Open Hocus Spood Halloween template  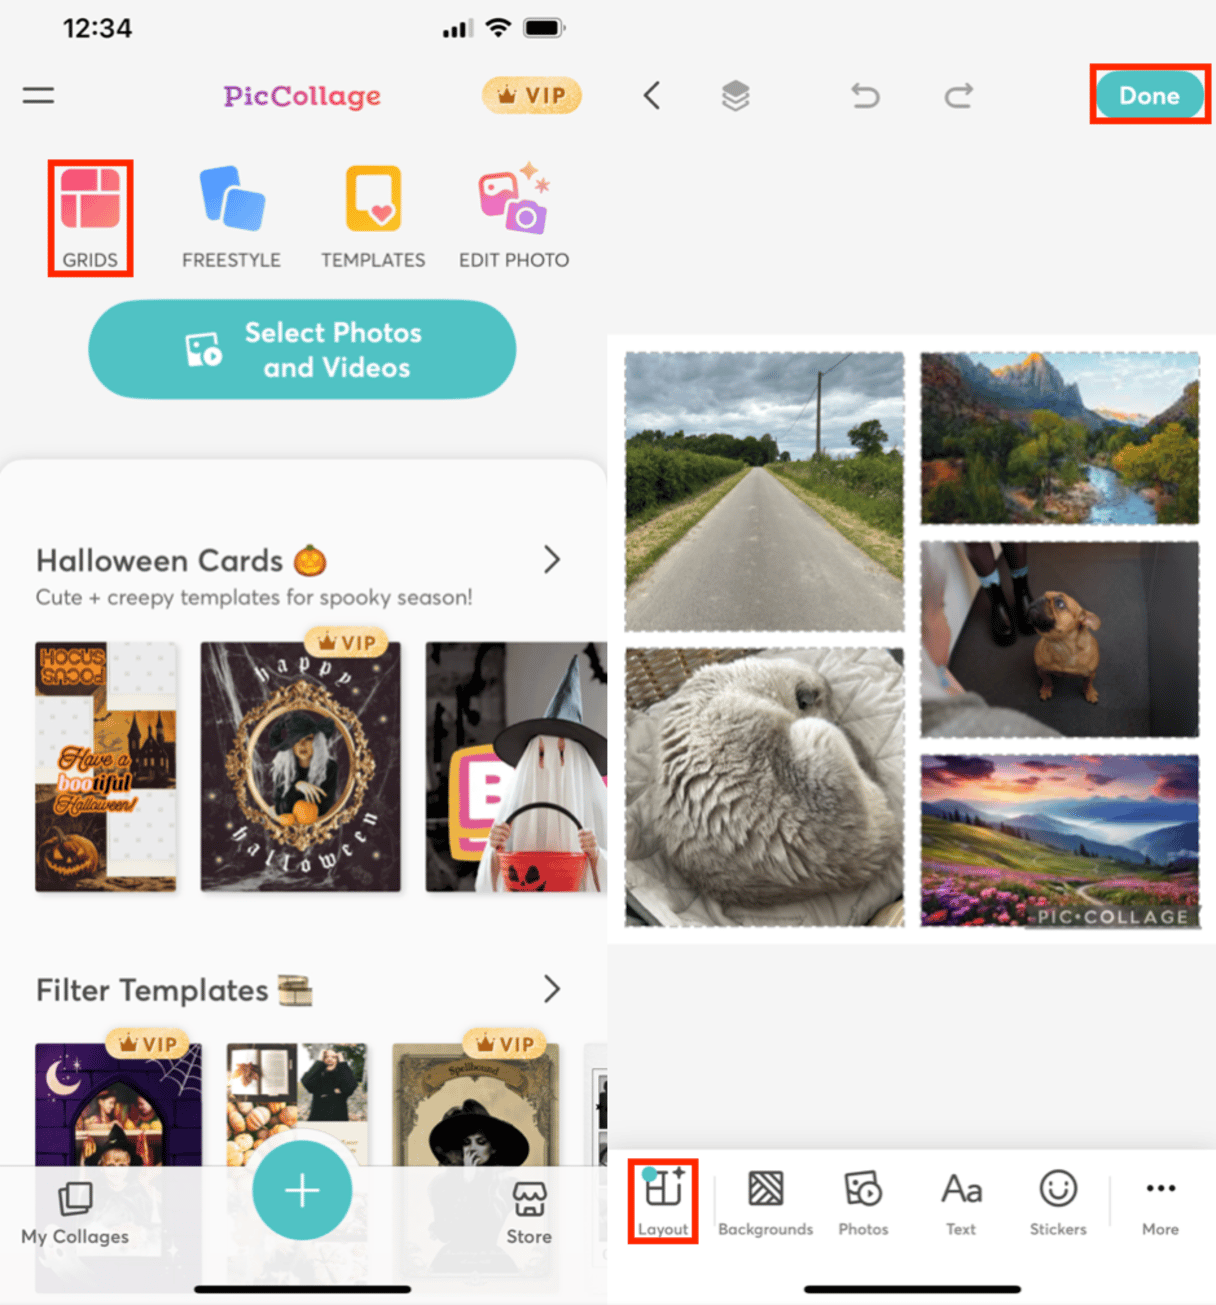[106, 767]
